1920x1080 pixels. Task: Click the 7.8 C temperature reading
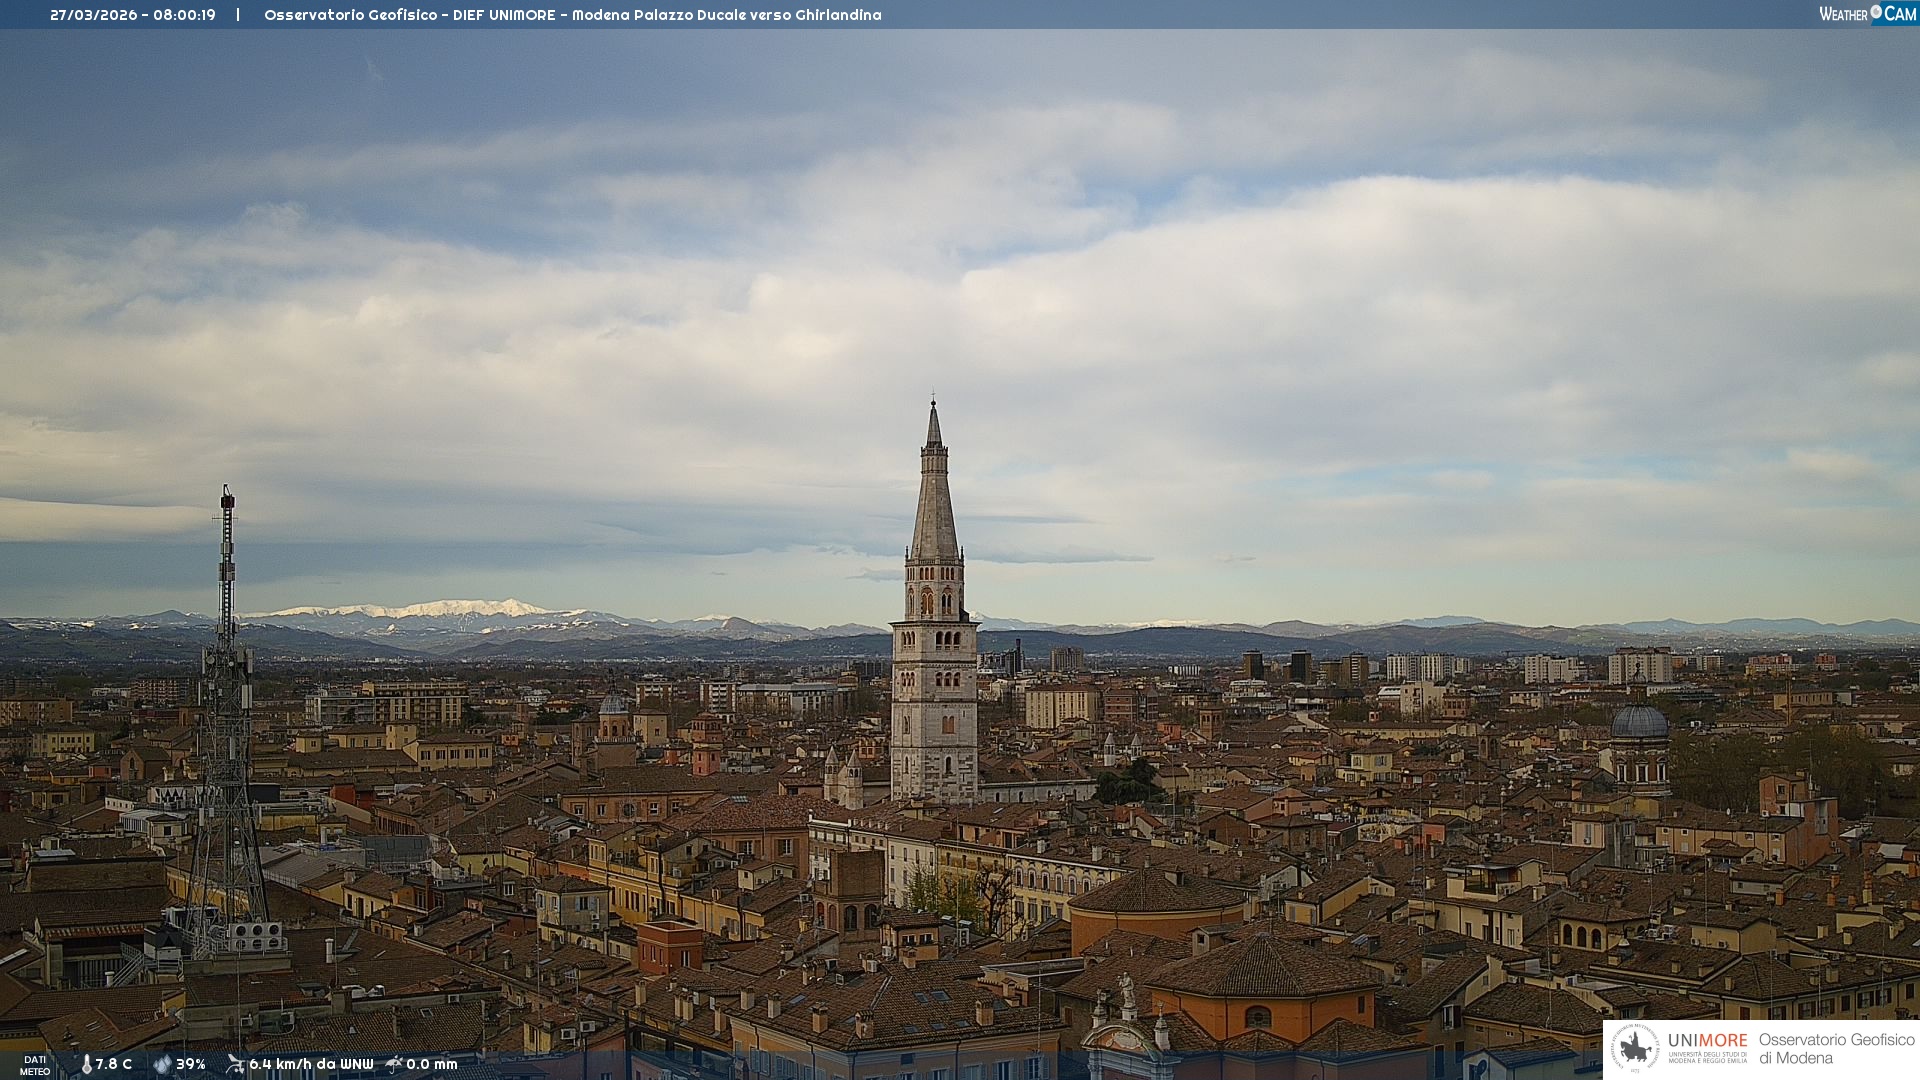[x=114, y=1065]
